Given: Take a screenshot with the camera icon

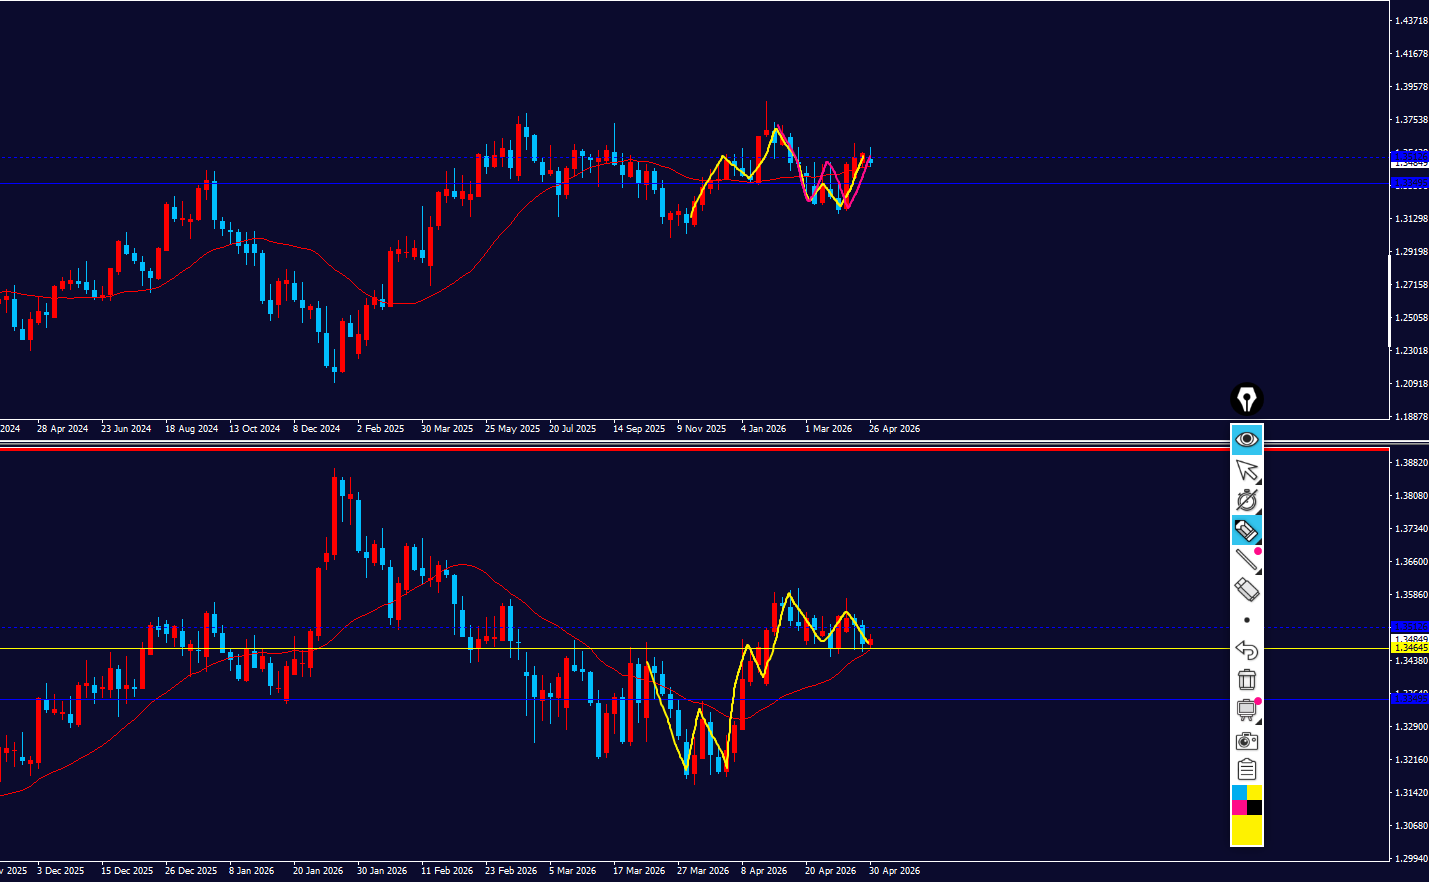Looking at the screenshot, I should pyautogui.click(x=1246, y=741).
